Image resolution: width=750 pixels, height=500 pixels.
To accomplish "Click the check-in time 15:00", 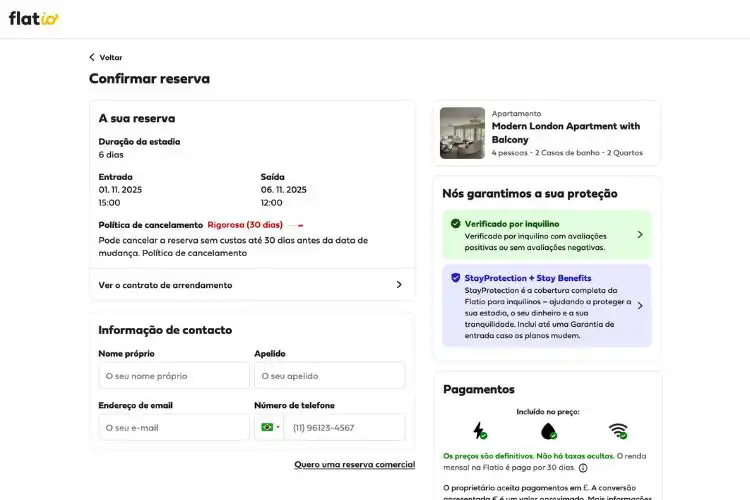I will click(x=110, y=202).
